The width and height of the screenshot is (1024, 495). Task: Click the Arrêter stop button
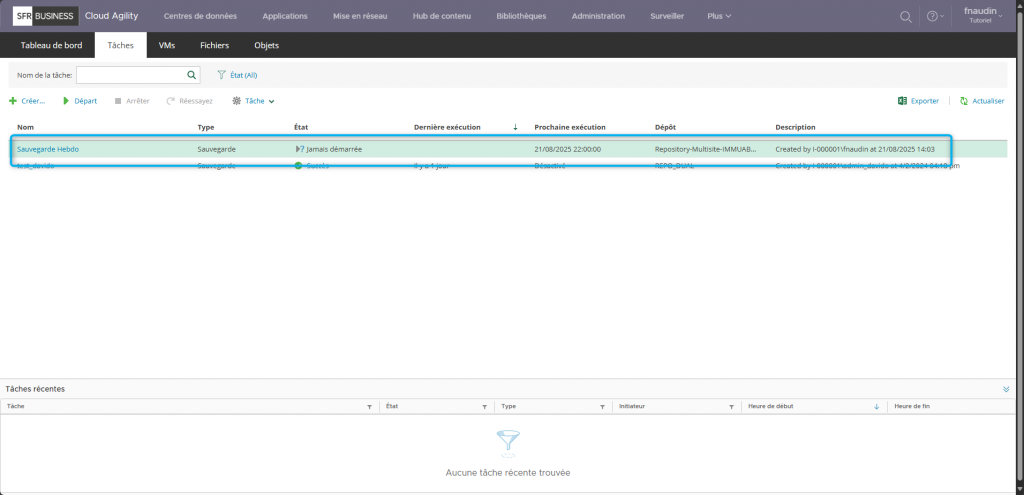[132, 101]
